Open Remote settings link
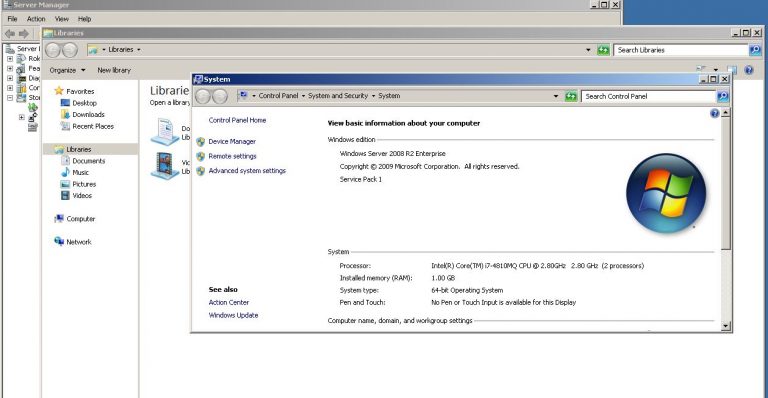 pyautogui.click(x=232, y=156)
